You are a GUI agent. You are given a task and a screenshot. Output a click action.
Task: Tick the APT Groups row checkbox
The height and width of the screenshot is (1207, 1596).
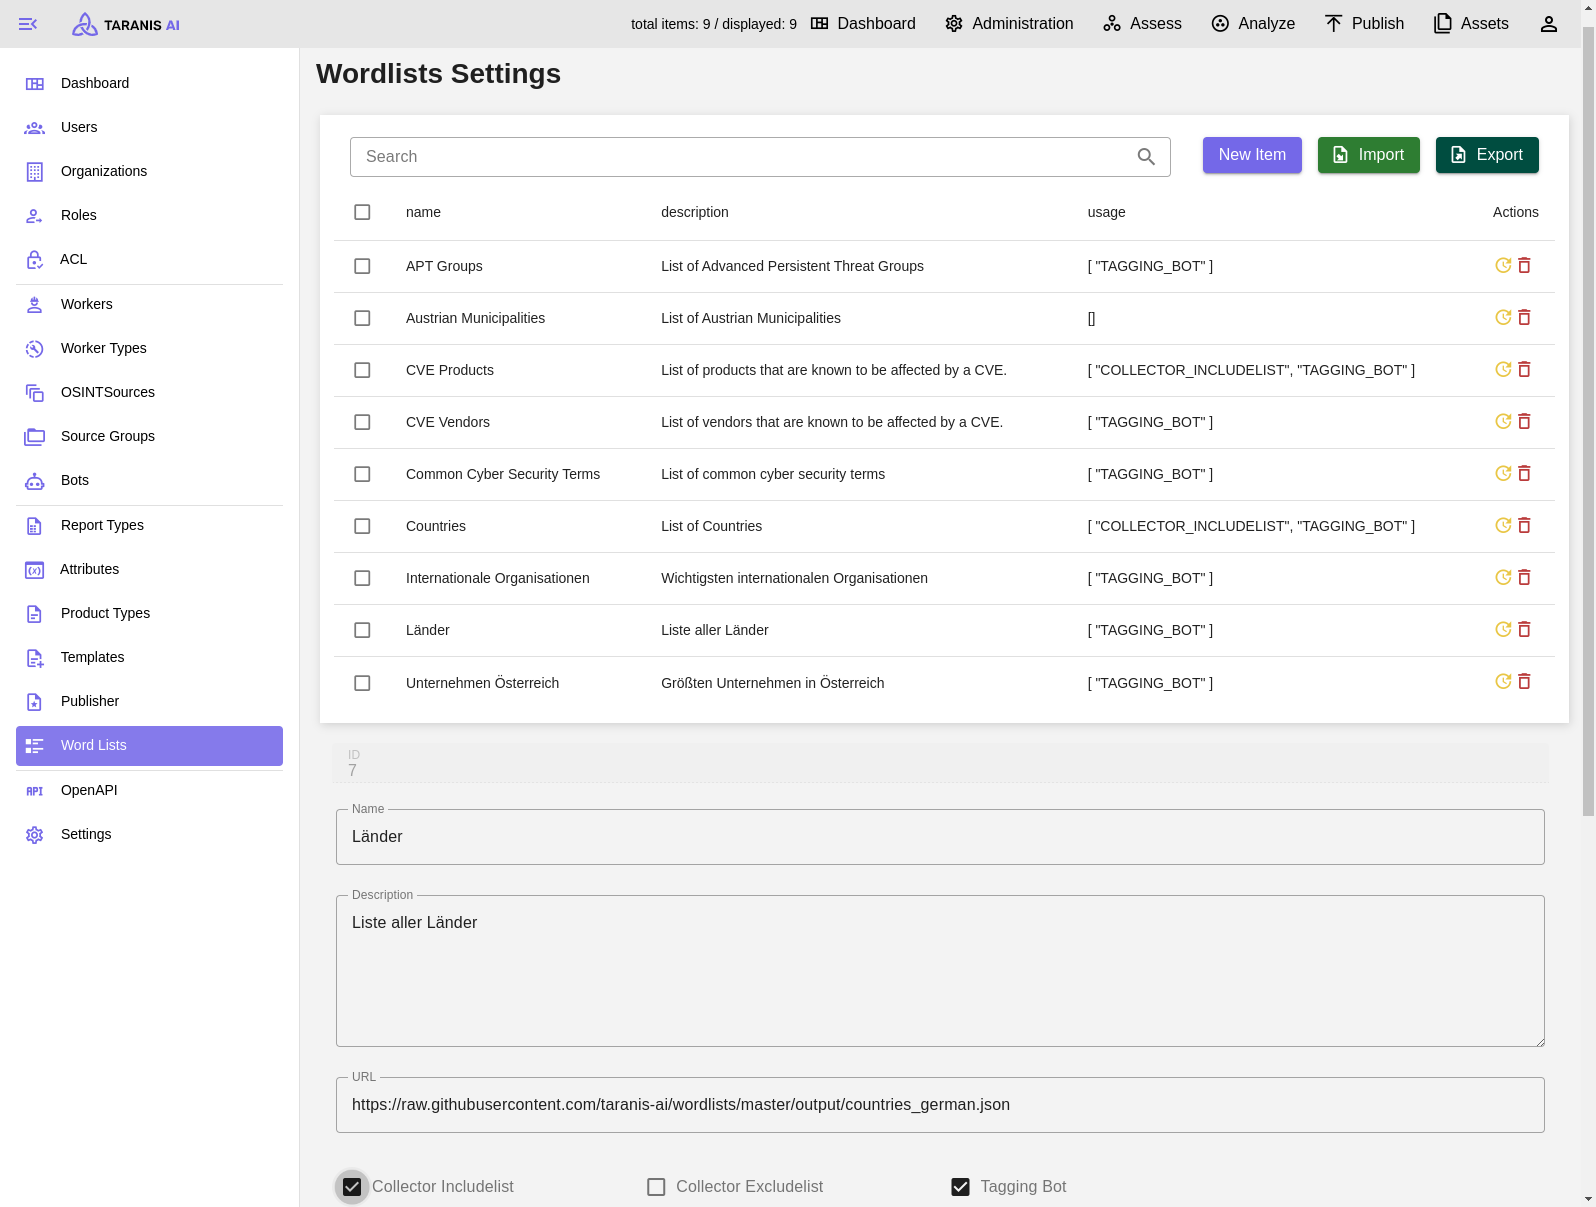coord(362,266)
